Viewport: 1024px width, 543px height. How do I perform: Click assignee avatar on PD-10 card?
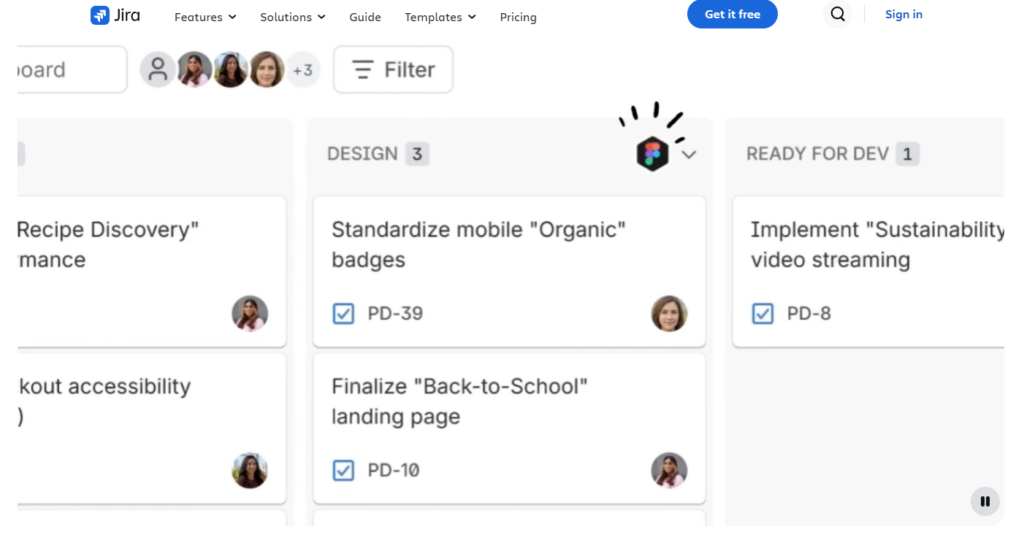[669, 470]
